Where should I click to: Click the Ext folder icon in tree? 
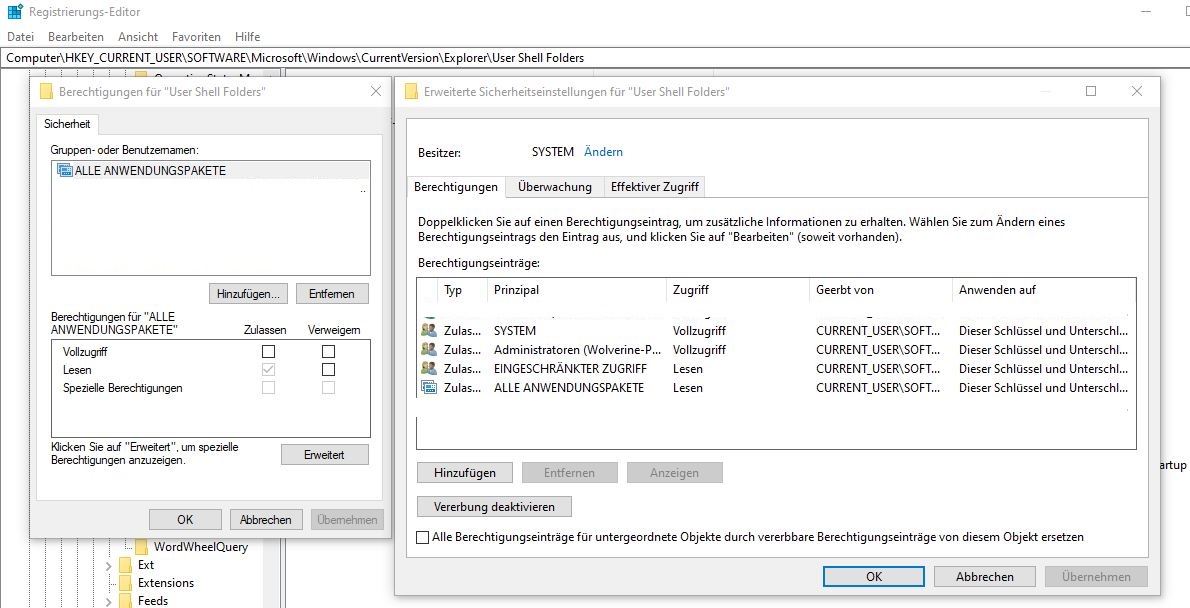point(125,565)
